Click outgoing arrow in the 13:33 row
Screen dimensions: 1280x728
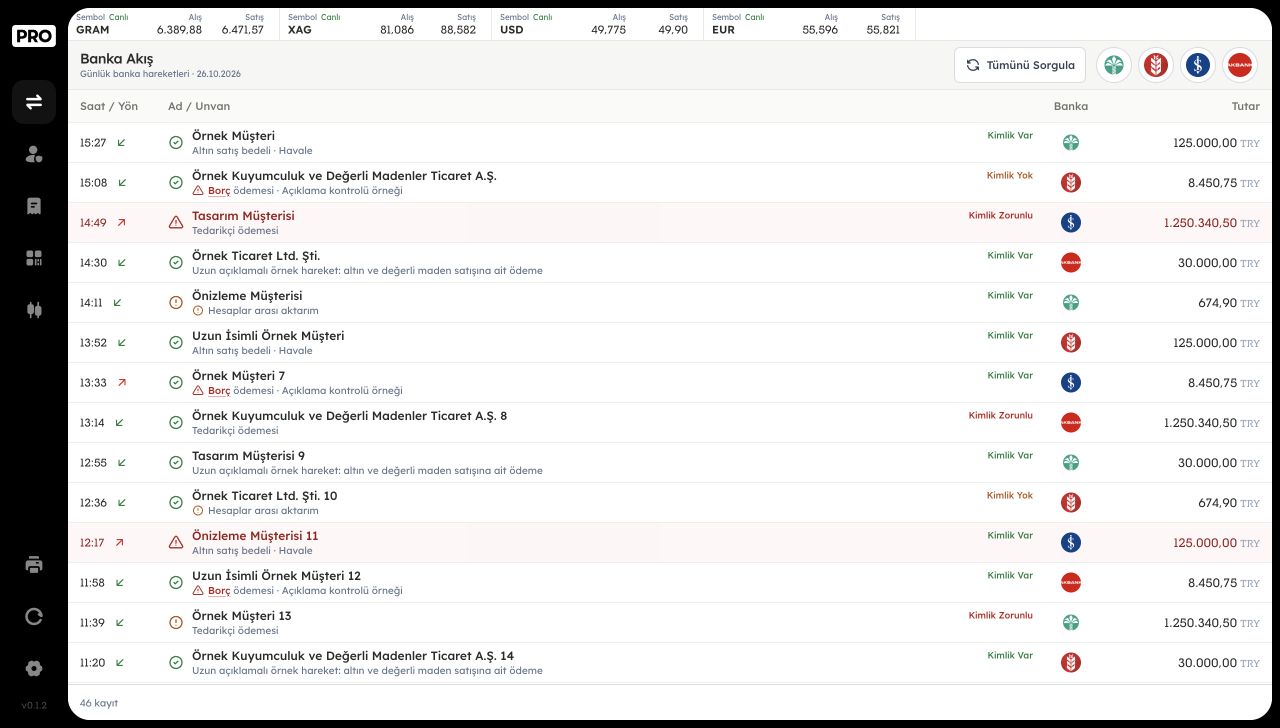(122, 383)
